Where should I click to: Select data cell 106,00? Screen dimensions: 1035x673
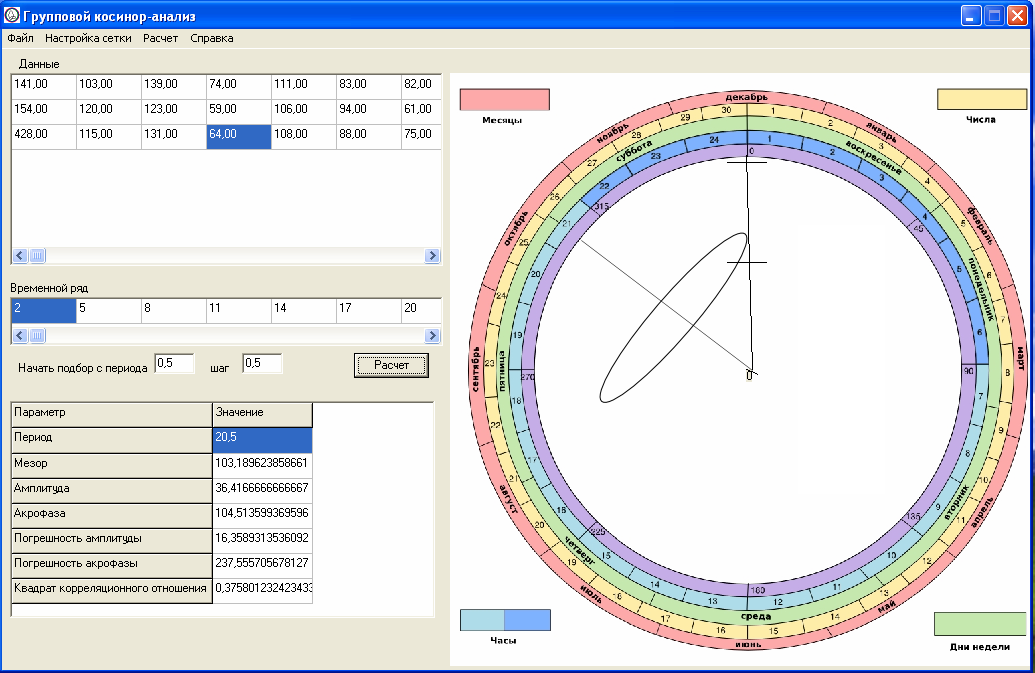click(304, 112)
